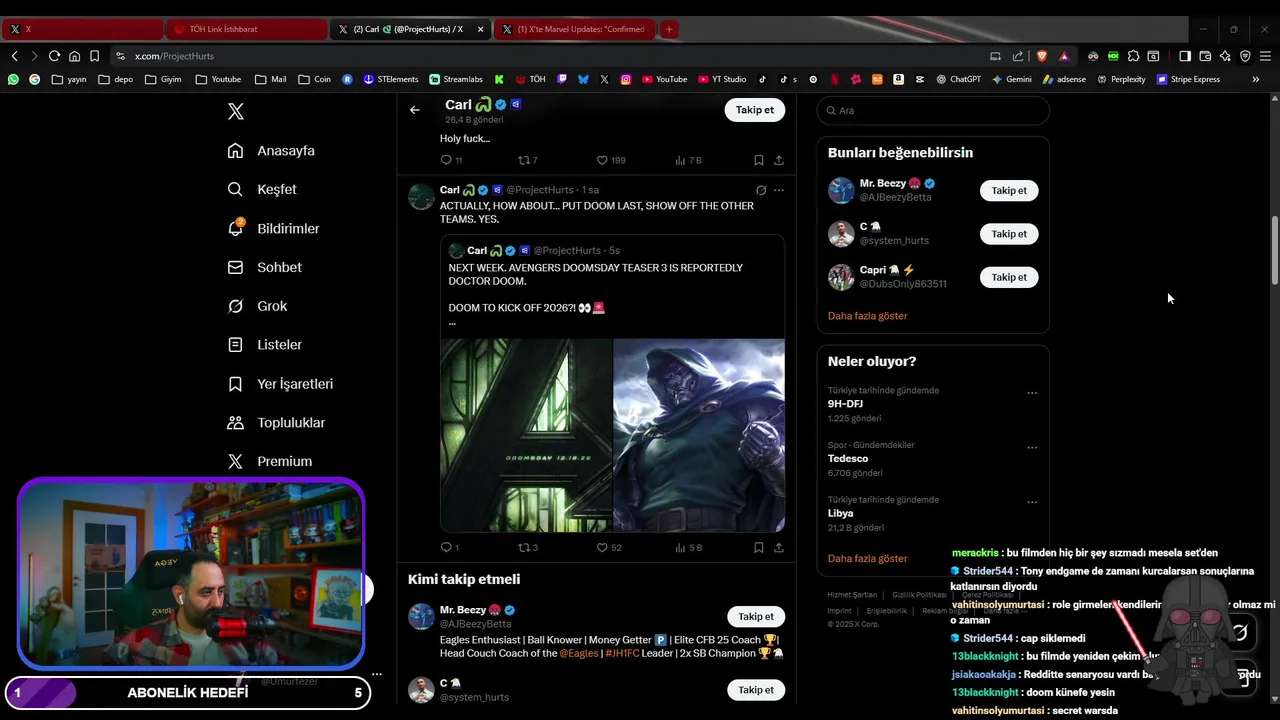Open YouTube bookmark in the bookmarks bar
1280x720 pixels.
(x=665, y=79)
